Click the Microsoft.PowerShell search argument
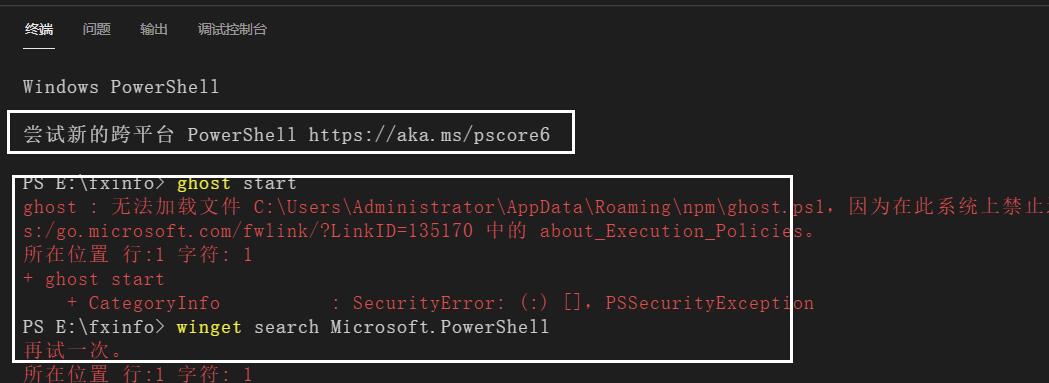 coord(440,327)
